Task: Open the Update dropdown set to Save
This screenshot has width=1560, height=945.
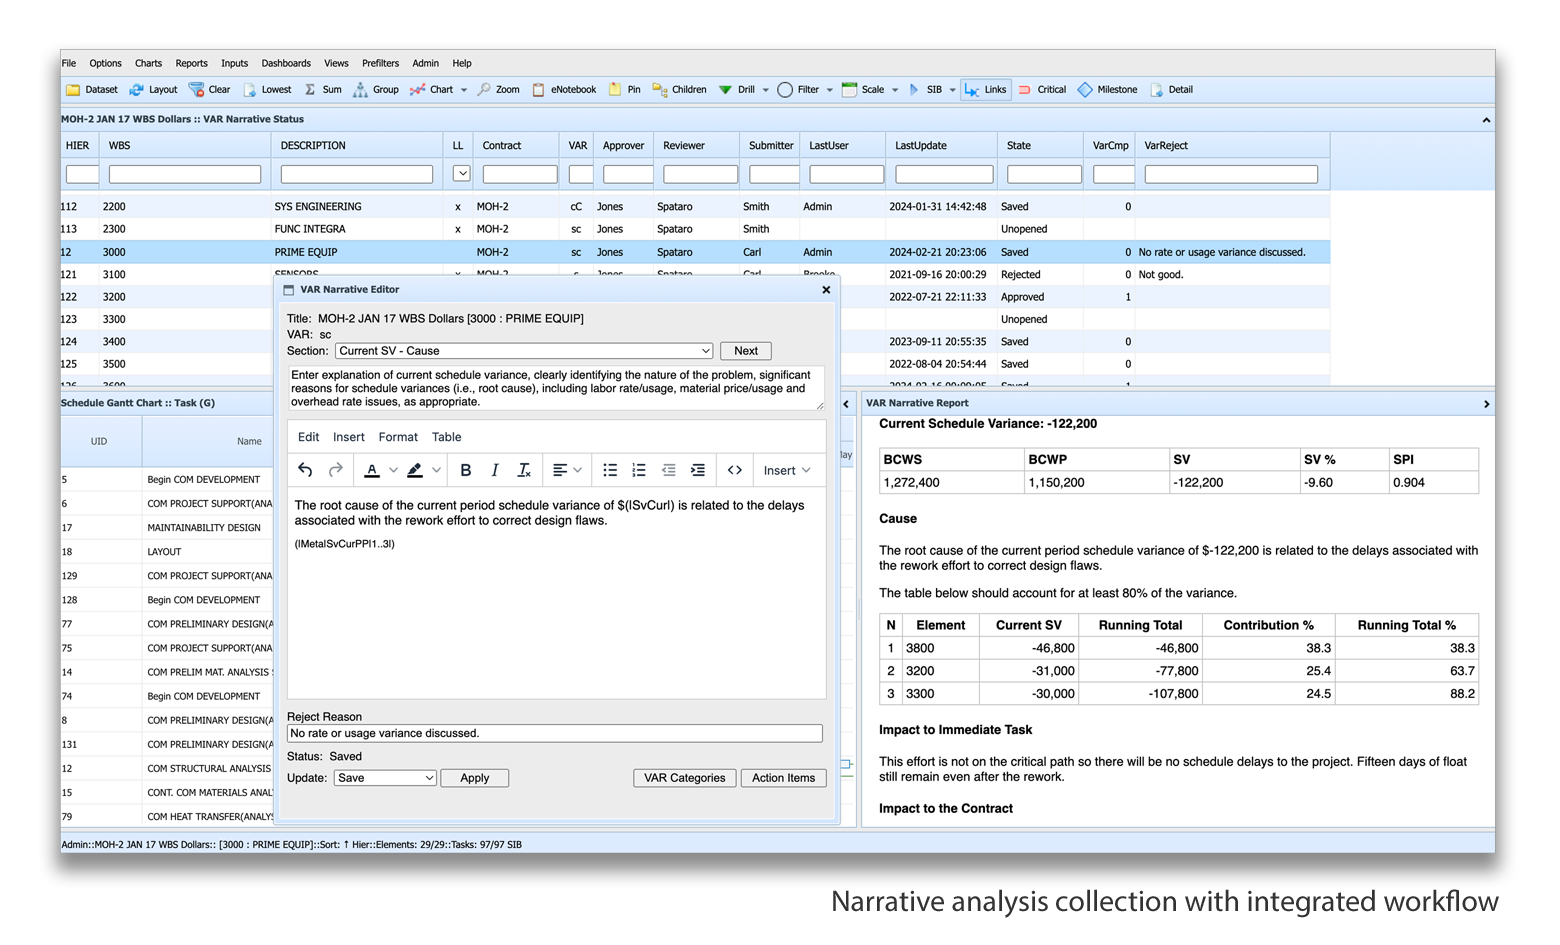Action: pyautogui.click(x=385, y=778)
